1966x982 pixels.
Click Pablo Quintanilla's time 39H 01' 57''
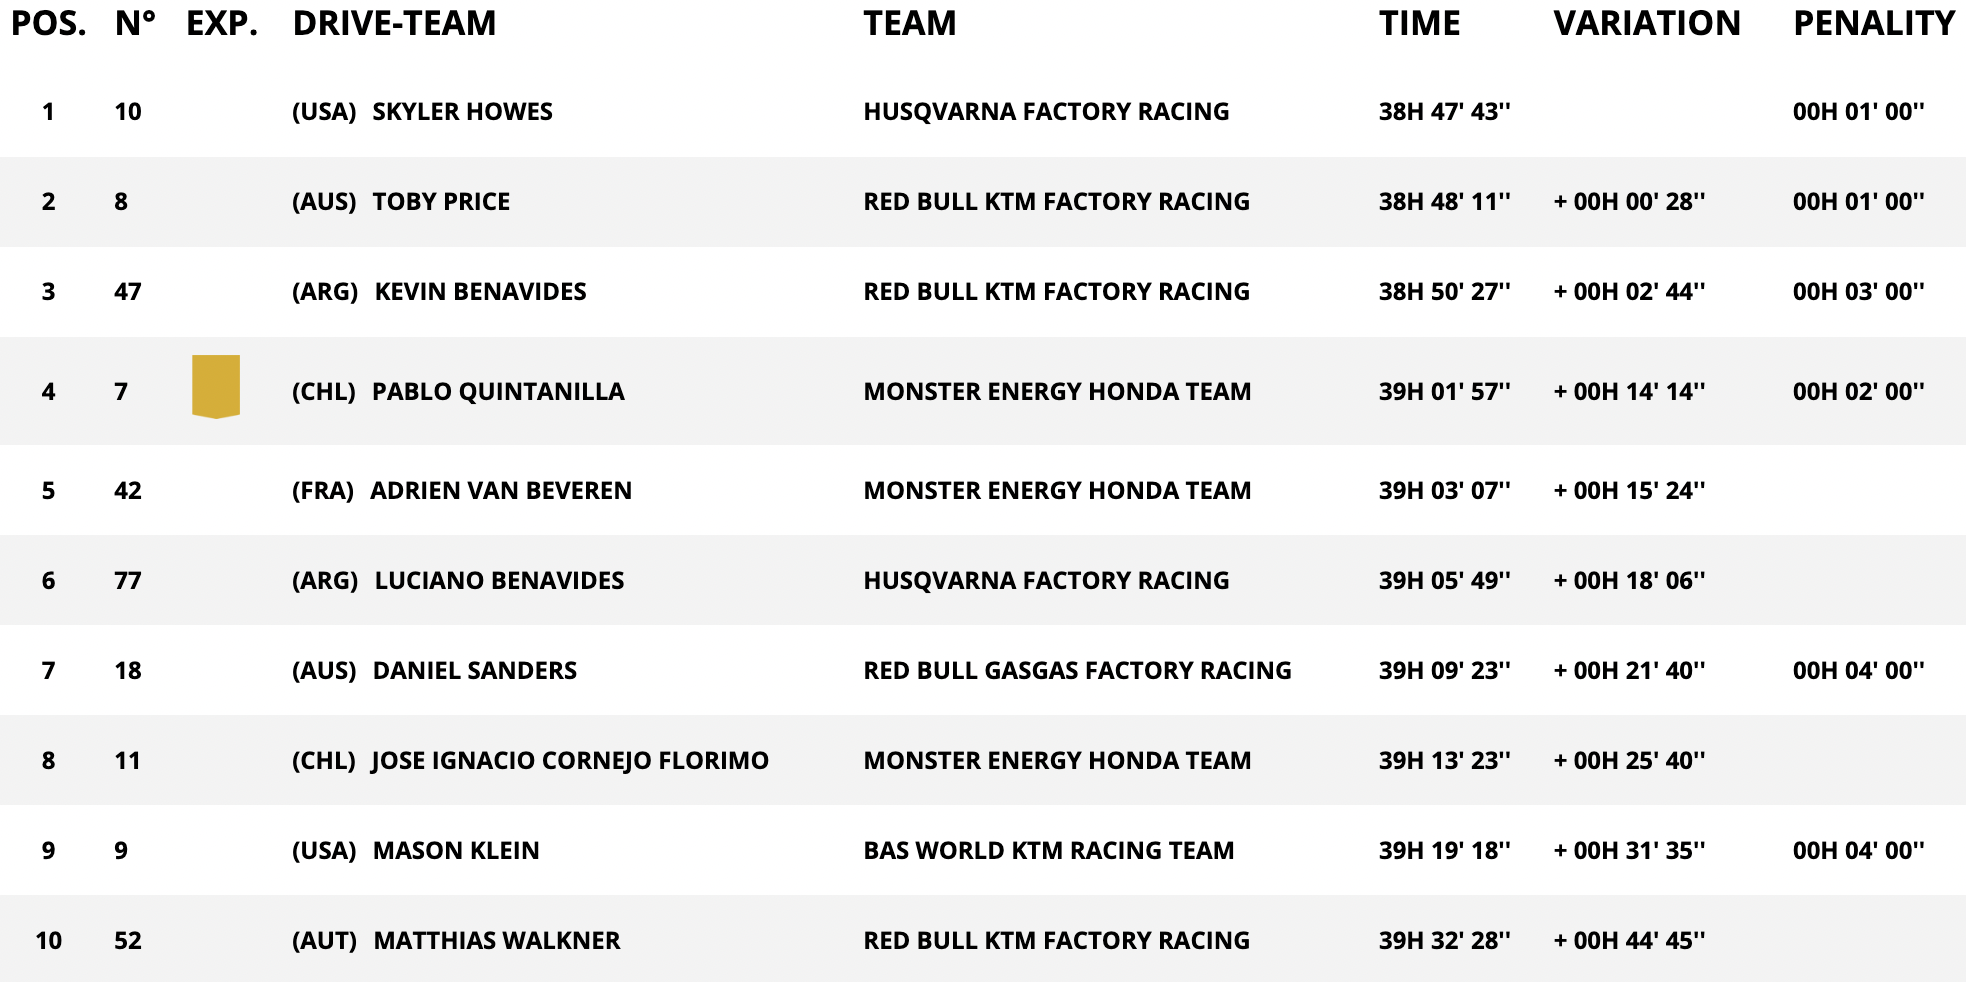(1444, 391)
